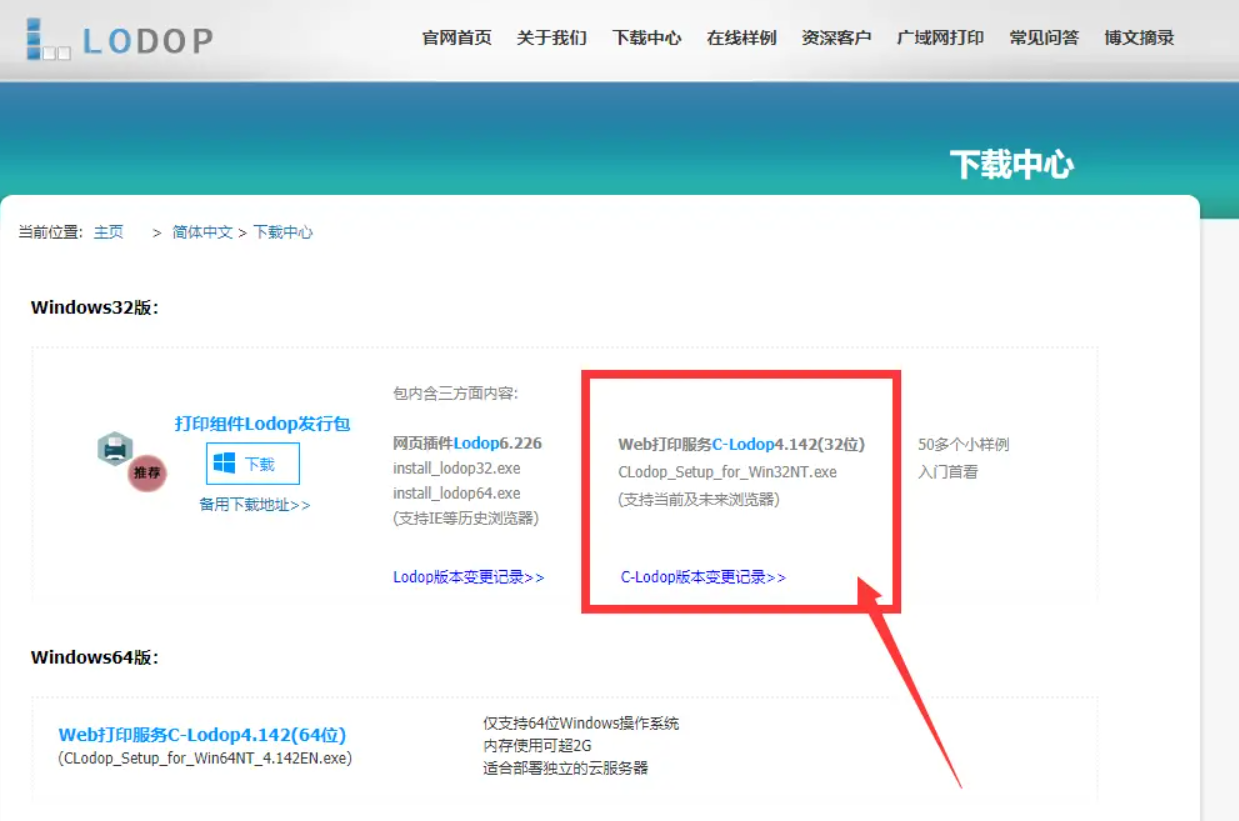This screenshot has height=821, width=1239.
Task: Select CLodop_Setup_for_Win64NT_4.142EN.exe text
Action: pyautogui.click(x=205, y=758)
